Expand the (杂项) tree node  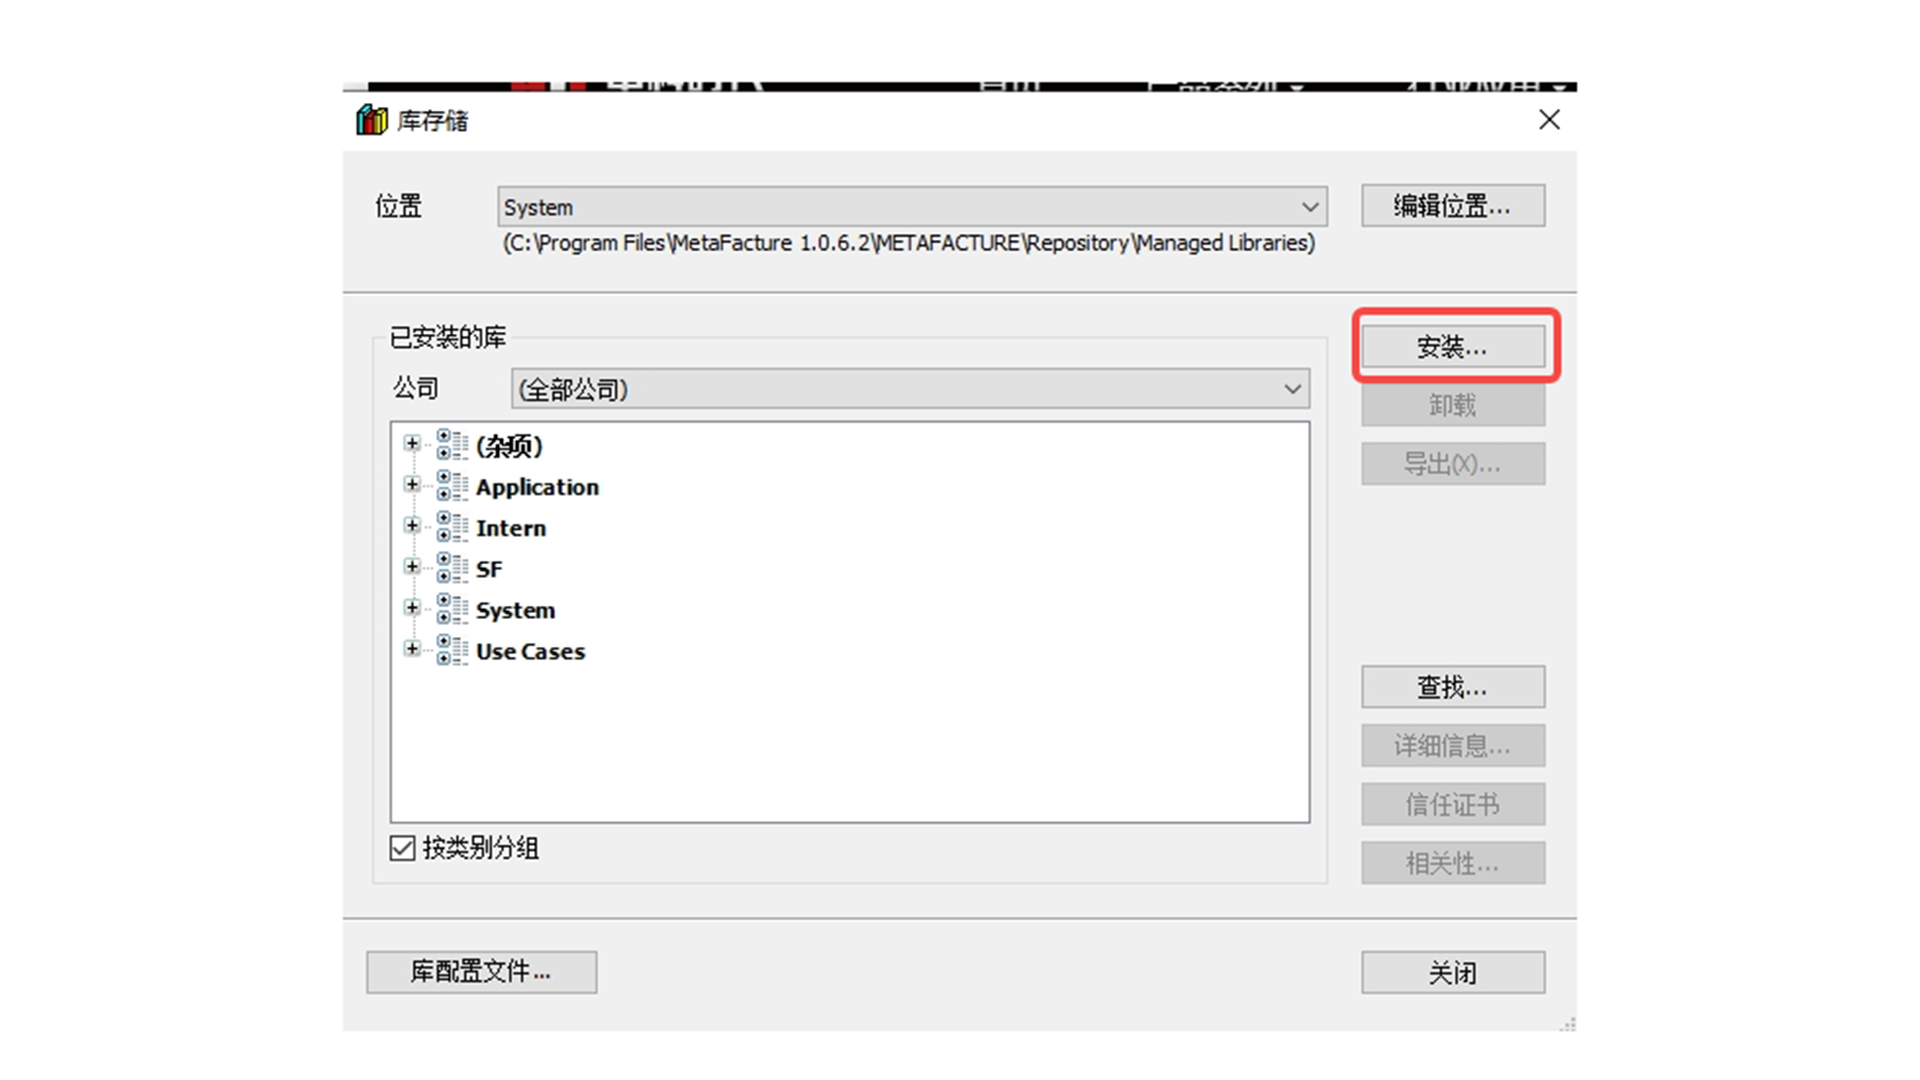(x=412, y=443)
